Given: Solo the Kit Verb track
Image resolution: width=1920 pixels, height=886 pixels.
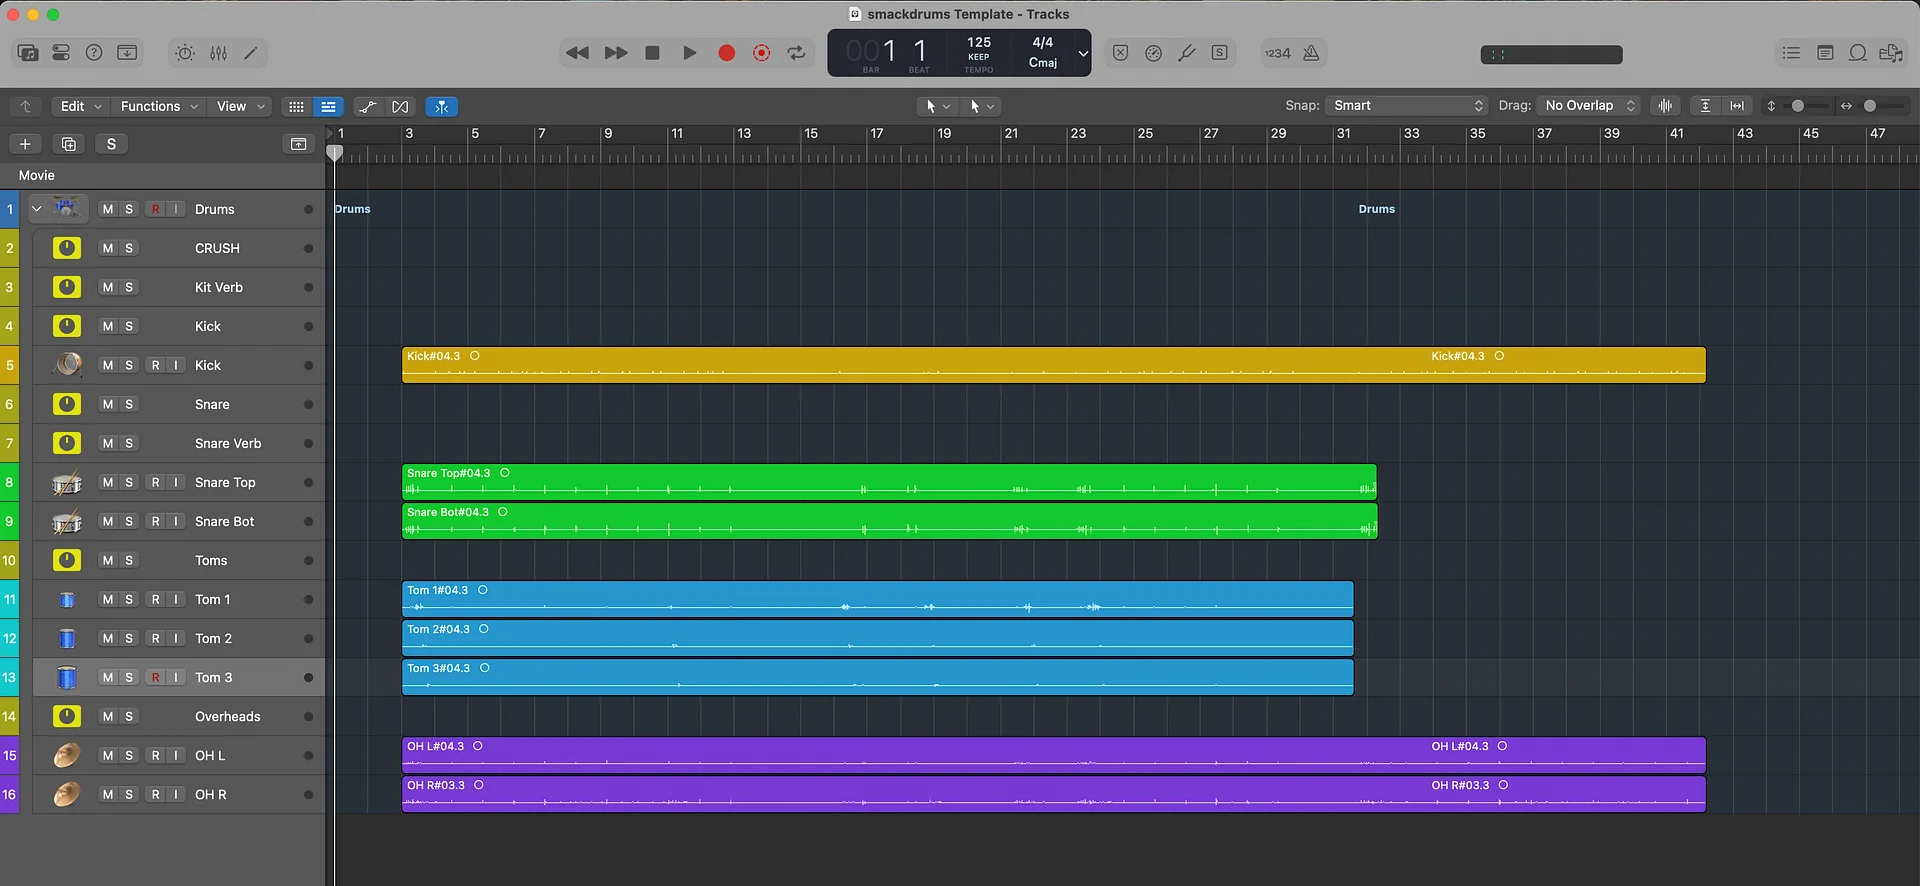Looking at the screenshot, I should (129, 287).
